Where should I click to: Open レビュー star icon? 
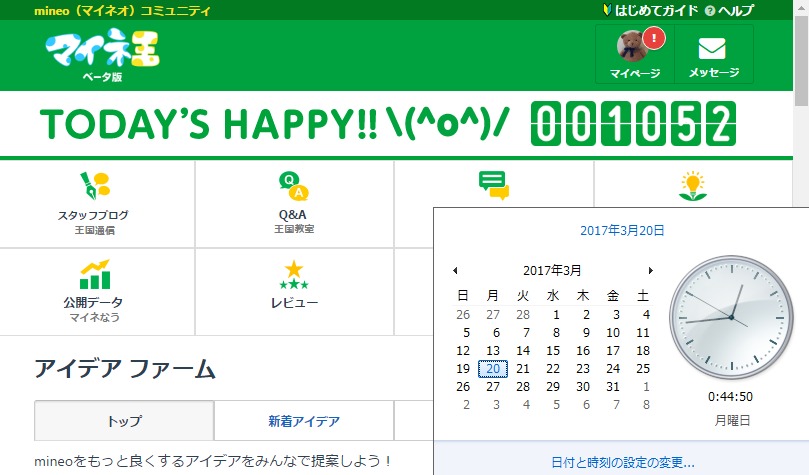[294, 275]
